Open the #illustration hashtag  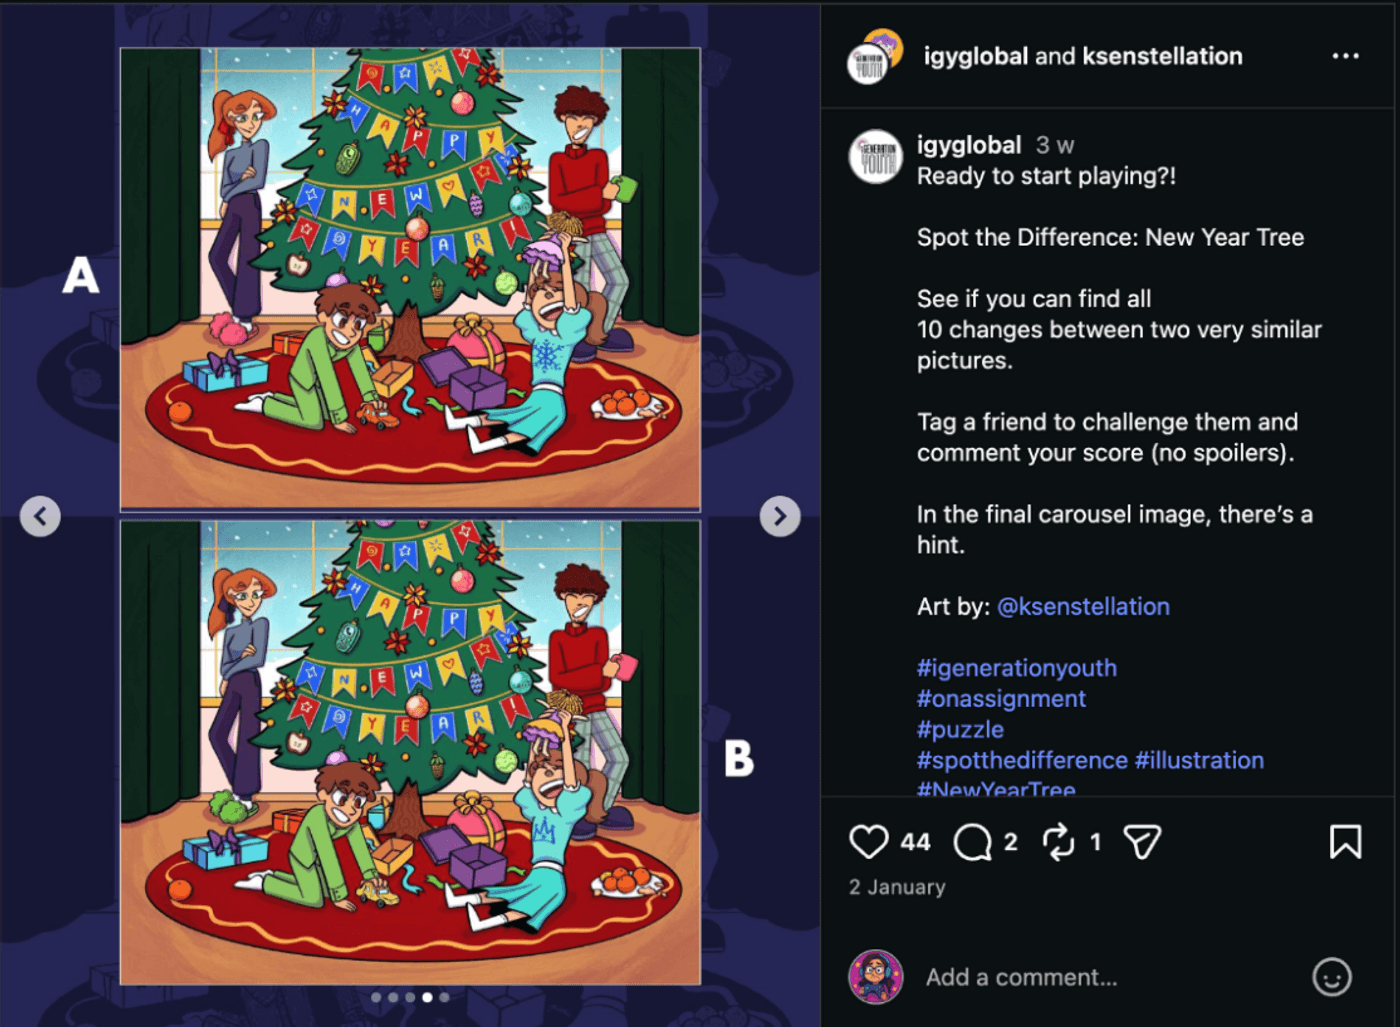(1199, 760)
